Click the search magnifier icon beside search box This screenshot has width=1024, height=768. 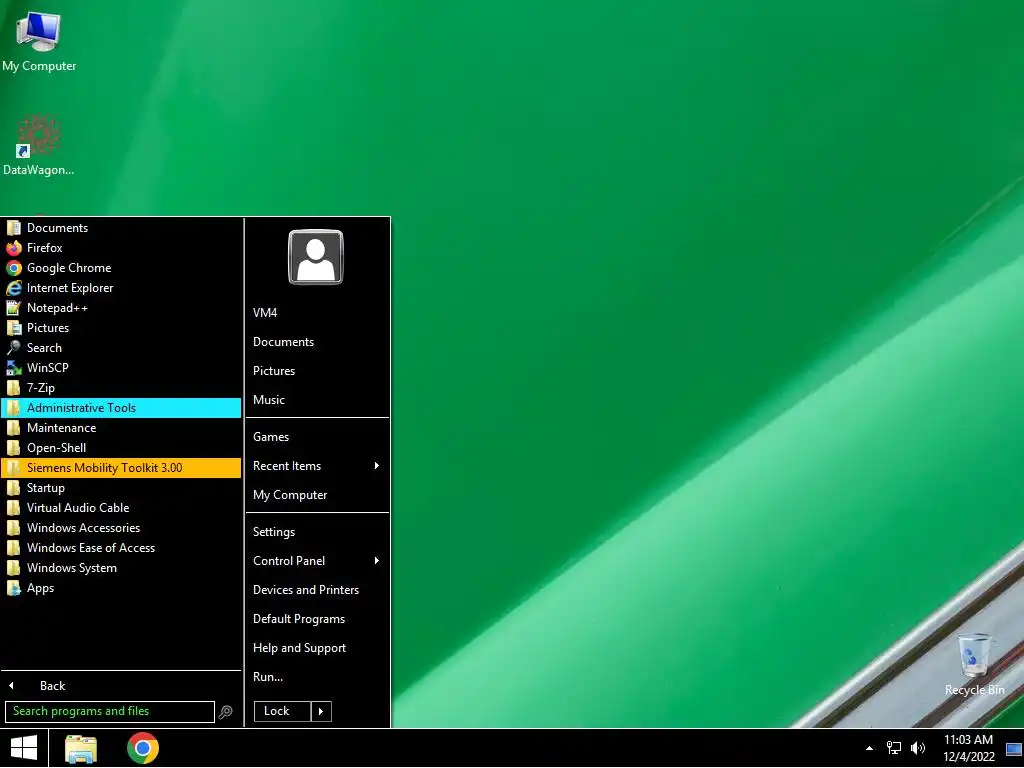[226, 712]
